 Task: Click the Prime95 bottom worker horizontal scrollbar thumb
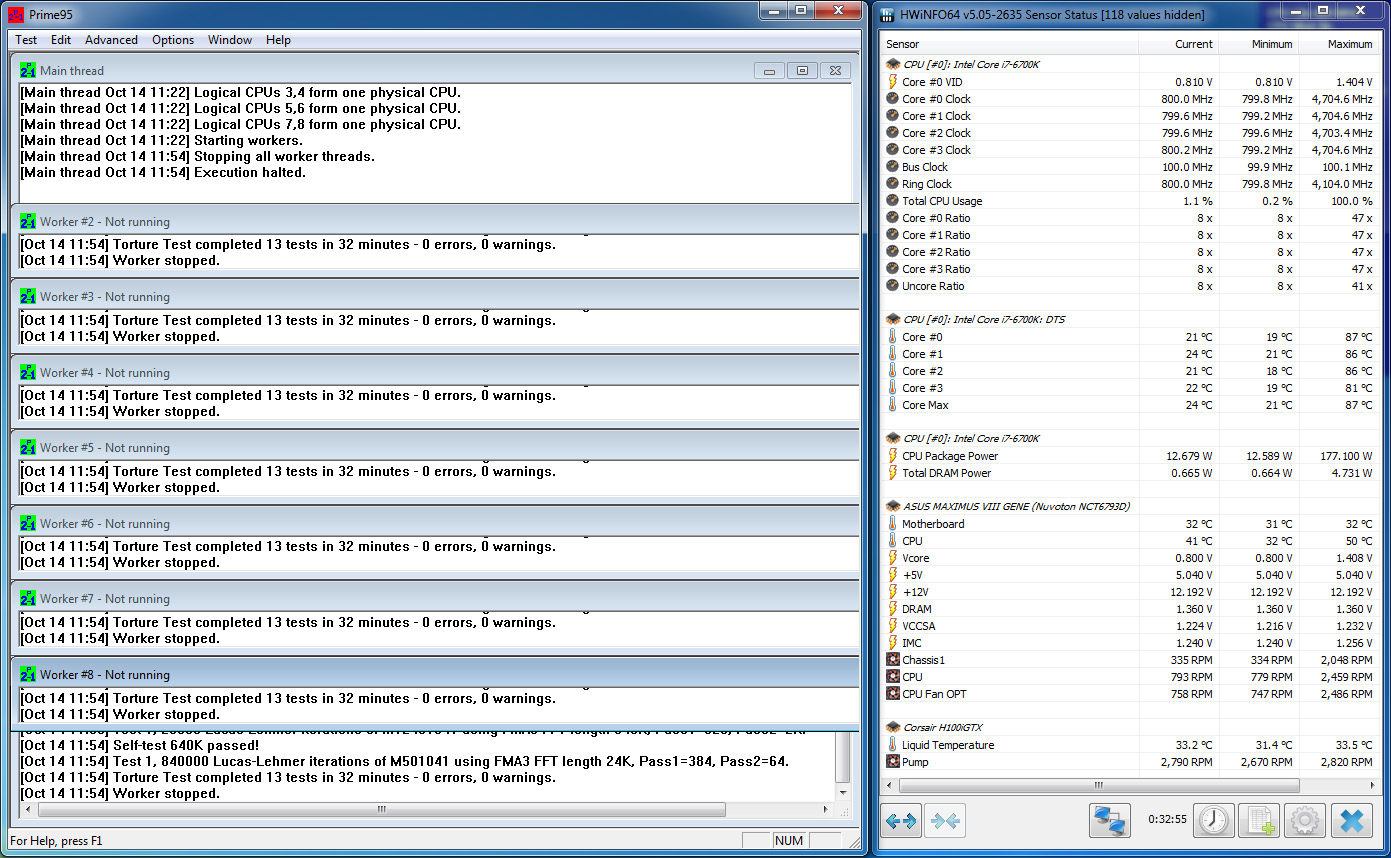point(380,809)
